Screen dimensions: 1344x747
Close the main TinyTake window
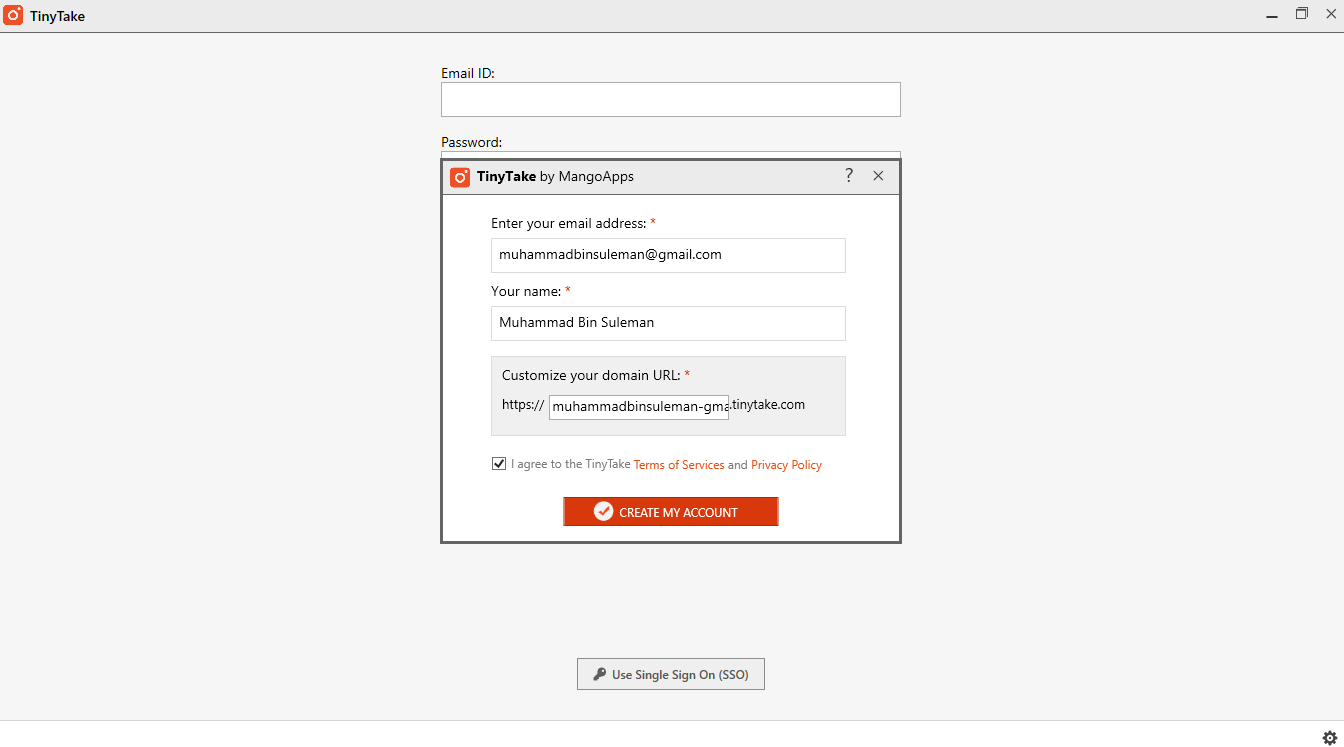pyautogui.click(x=1331, y=14)
